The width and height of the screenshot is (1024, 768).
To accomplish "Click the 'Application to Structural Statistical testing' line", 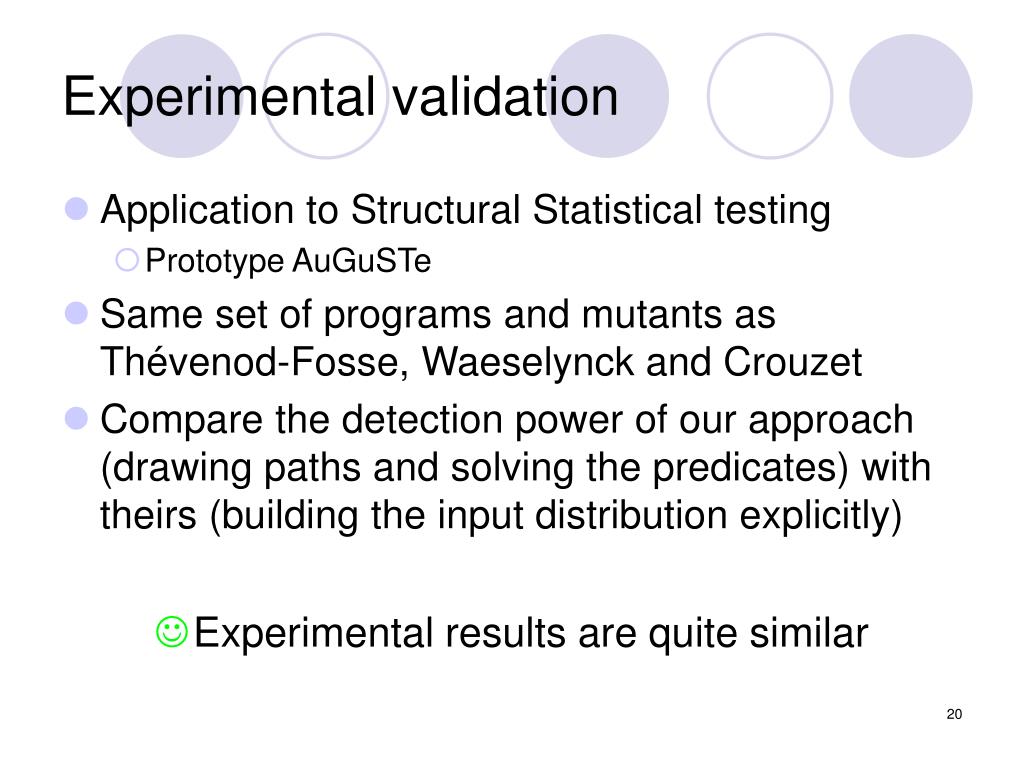I will pyautogui.click(x=466, y=211).
